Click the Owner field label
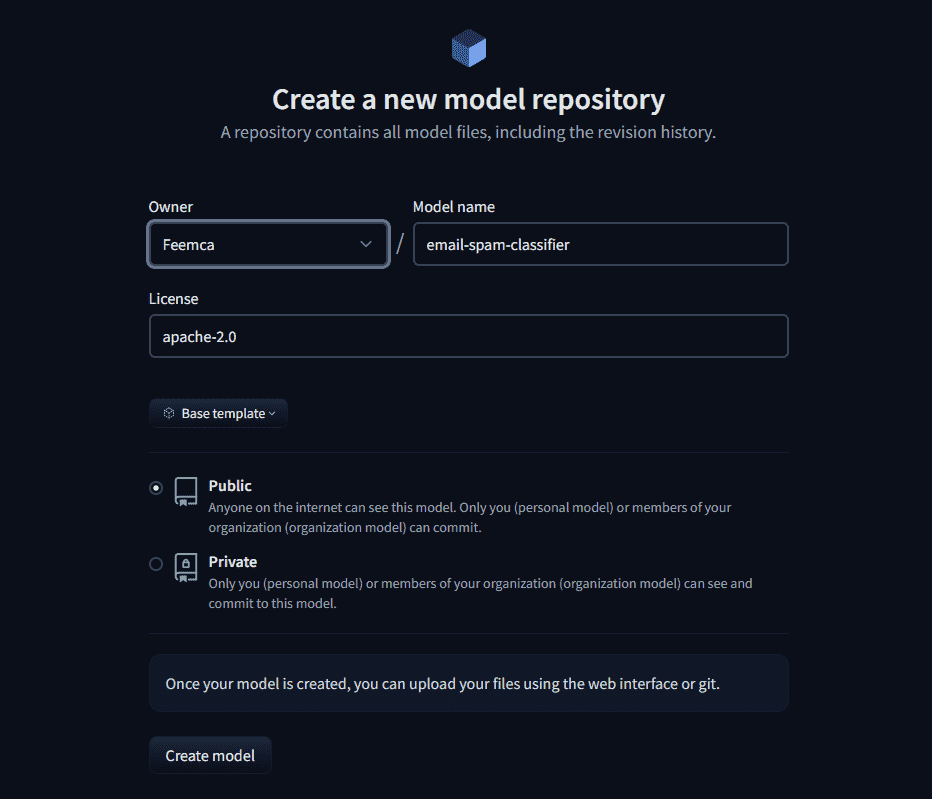Image resolution: width=932 pixels, height=799 pixels. click(x=171, y=207)
